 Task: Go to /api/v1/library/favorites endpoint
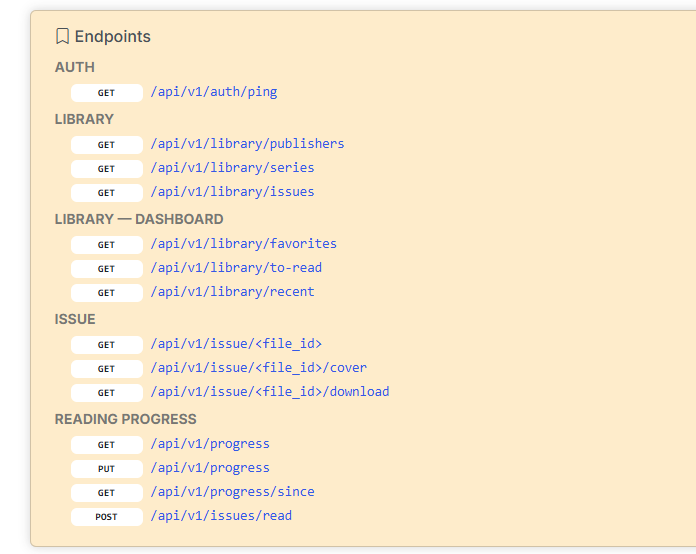(244, 244)
